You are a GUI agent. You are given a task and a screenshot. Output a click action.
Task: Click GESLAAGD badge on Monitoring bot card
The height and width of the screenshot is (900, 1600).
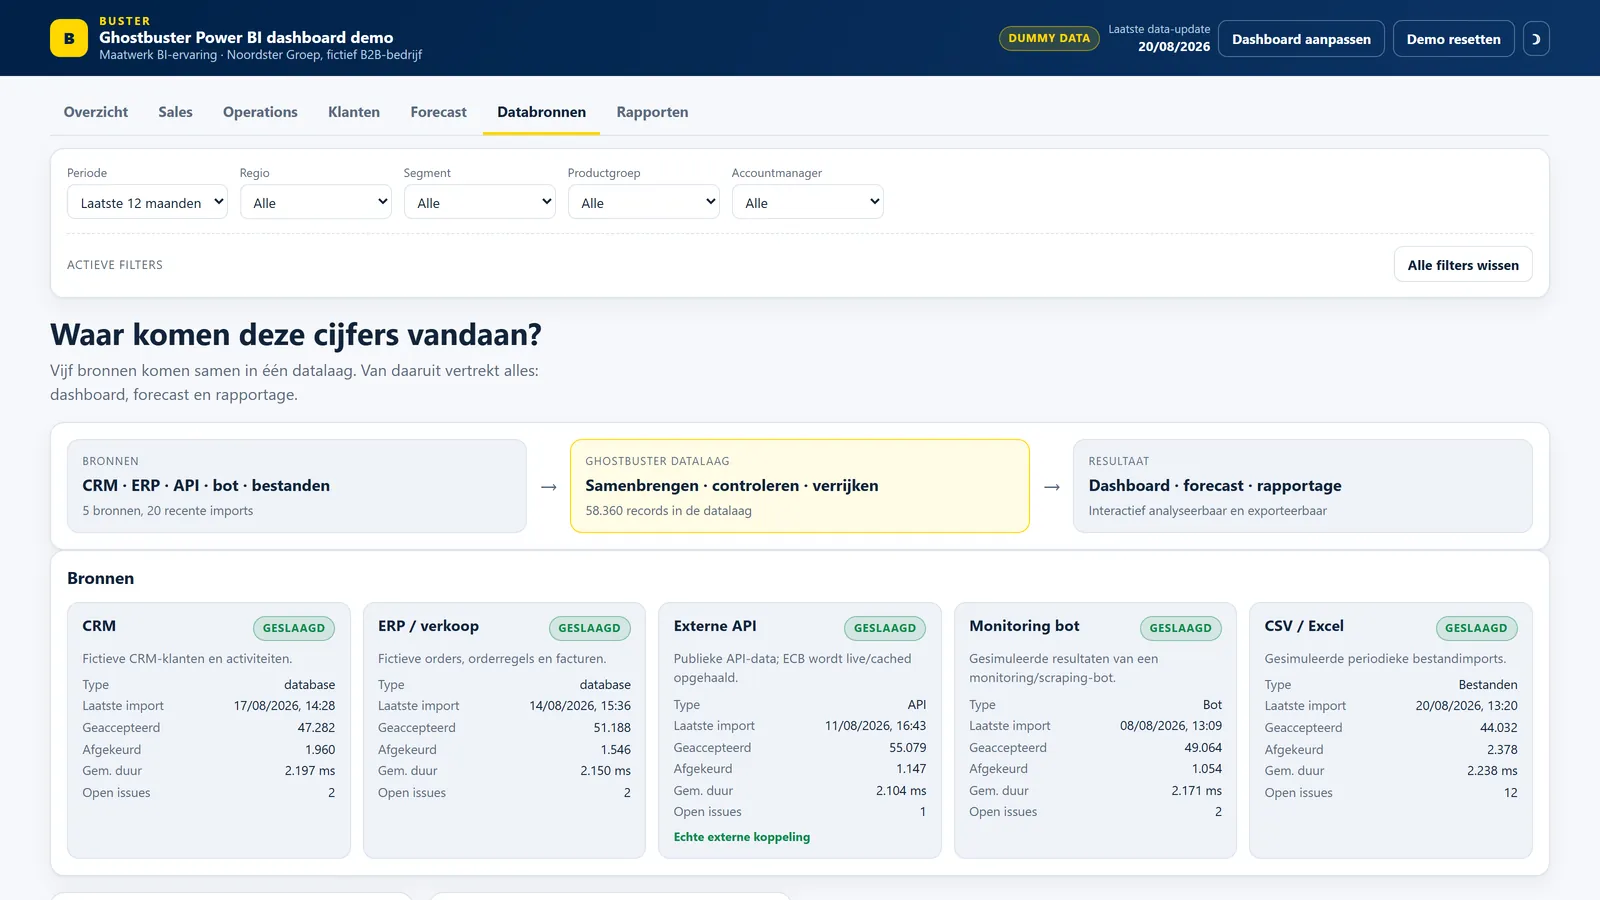pos(1180,628)
